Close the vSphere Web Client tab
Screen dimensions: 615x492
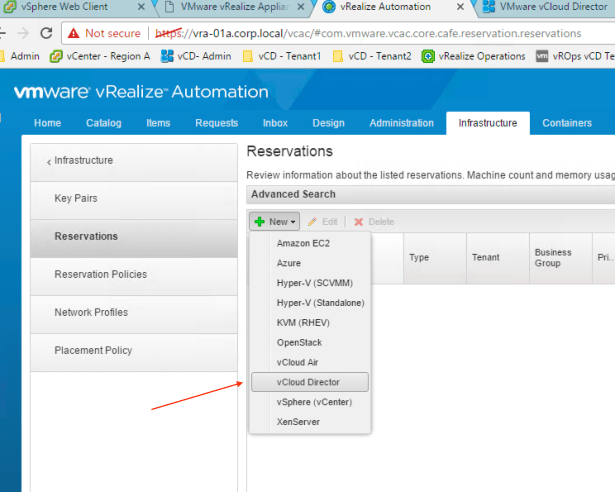tap(141, 7)
